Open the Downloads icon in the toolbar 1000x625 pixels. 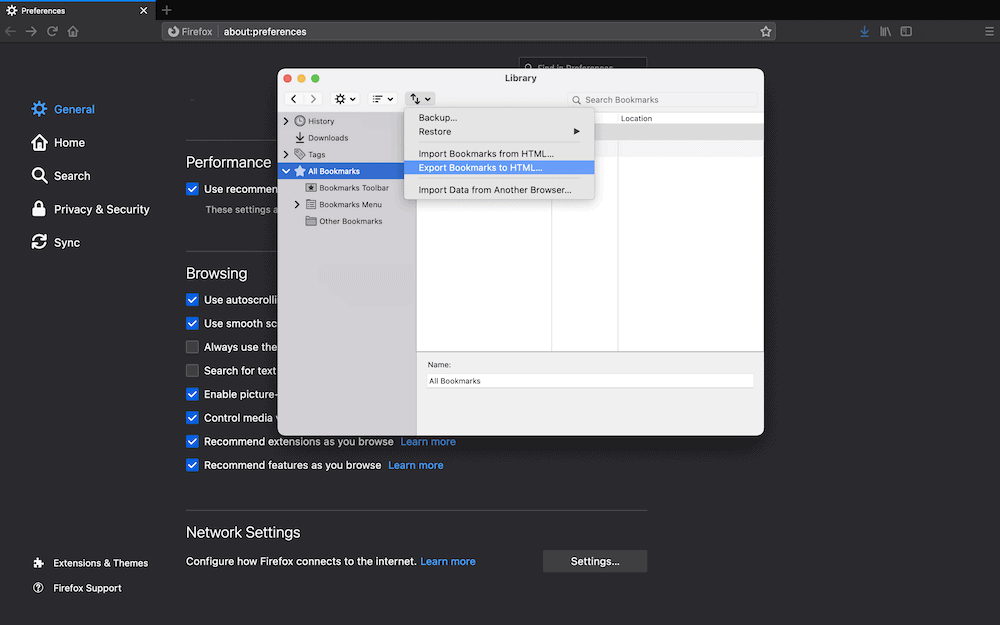tap(864, 31)
